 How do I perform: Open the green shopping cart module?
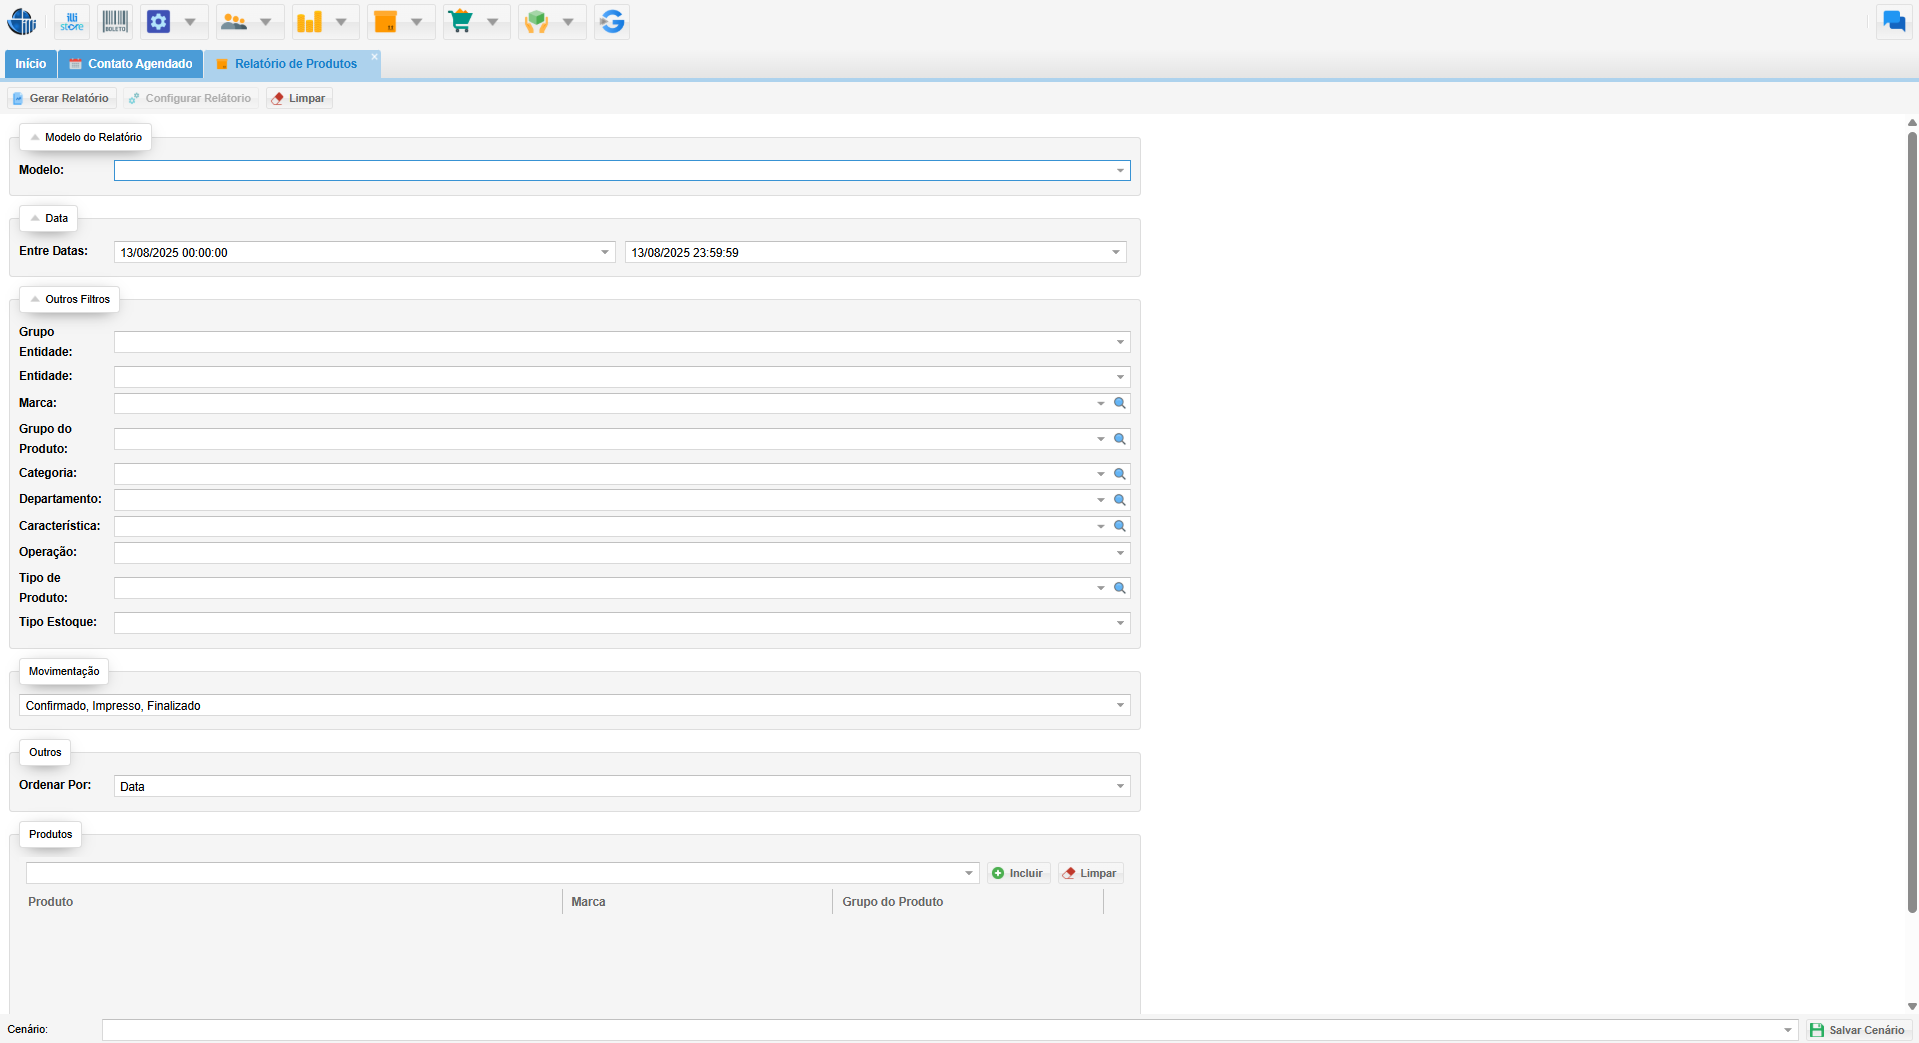(461, 21)
